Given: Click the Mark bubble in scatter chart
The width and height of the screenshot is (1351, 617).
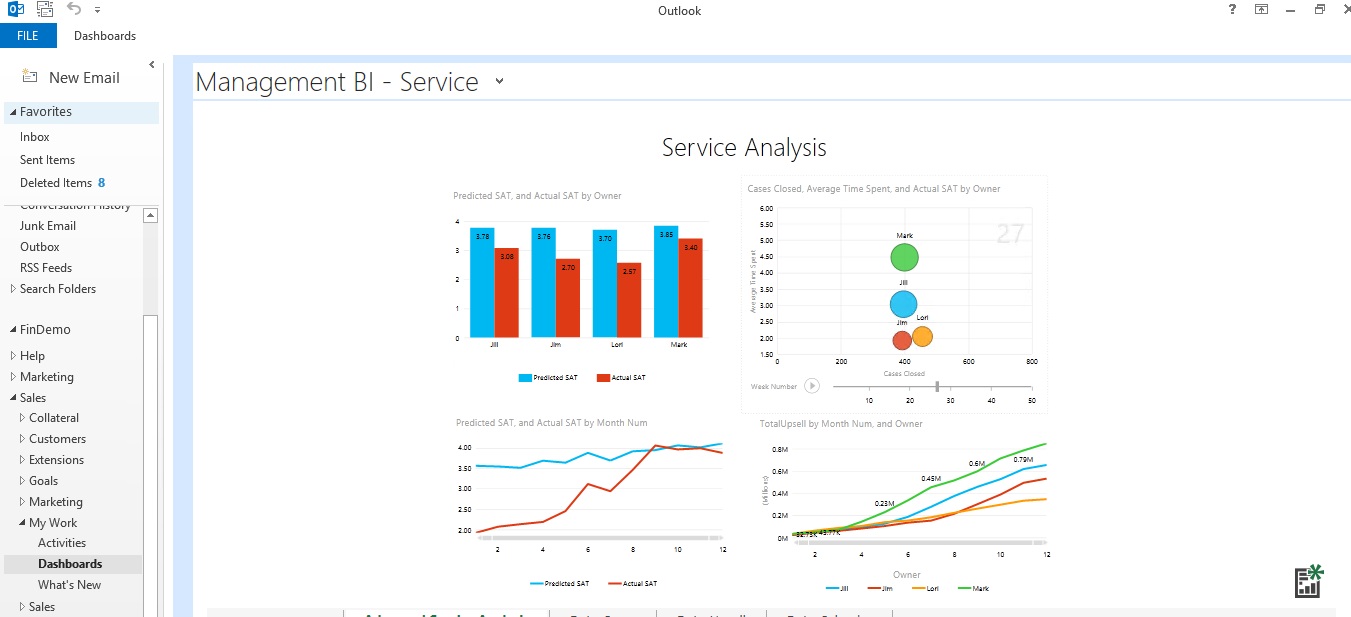Looking at the screenshot, I should (x=904, y=258).
